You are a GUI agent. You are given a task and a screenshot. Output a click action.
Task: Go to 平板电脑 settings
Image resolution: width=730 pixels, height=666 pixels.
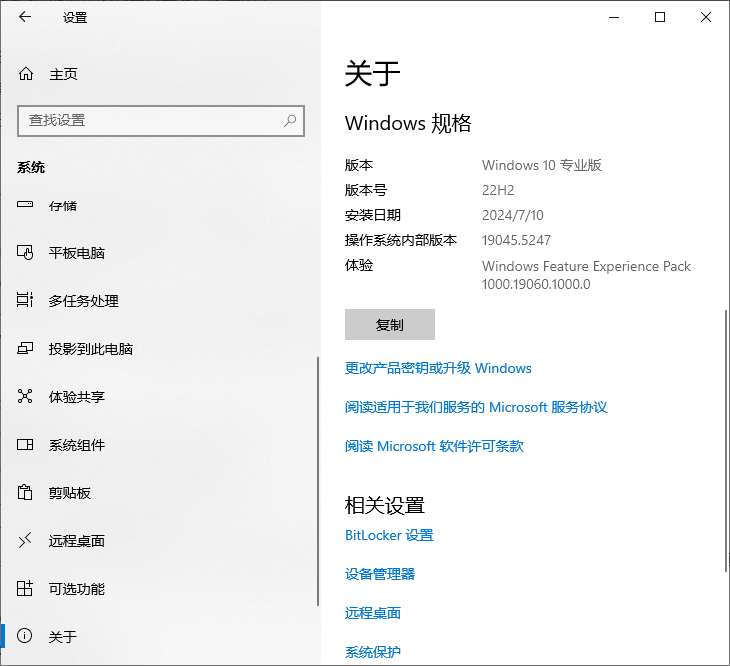pyautogui.click(x=160, y=253)
